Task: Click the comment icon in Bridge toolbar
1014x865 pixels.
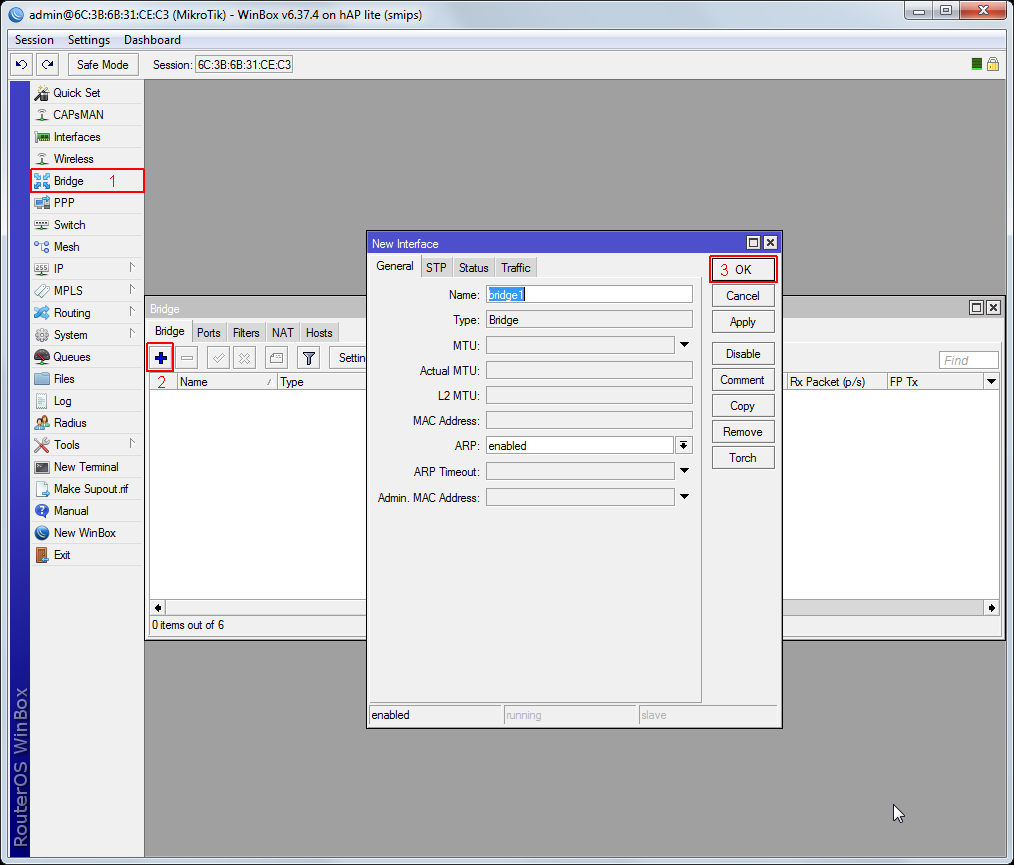Action: tap(277, 357)
